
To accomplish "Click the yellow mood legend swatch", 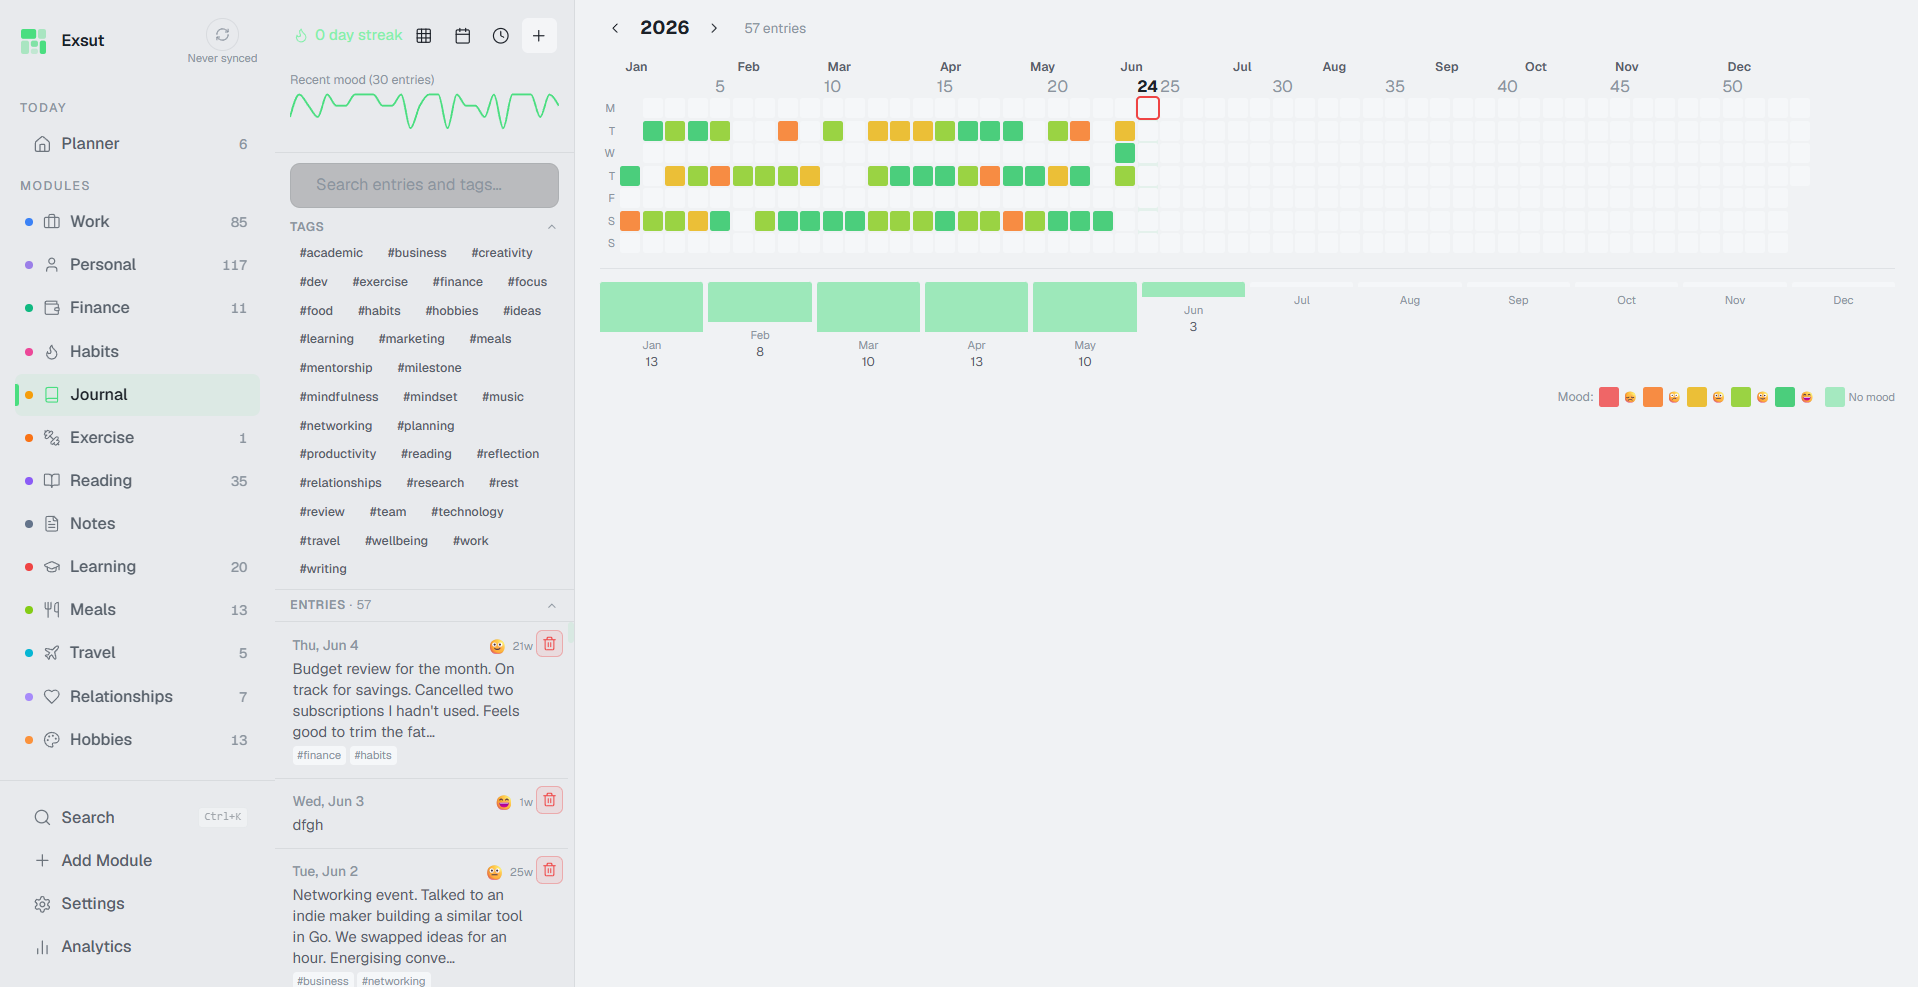I will (1697, 397).
